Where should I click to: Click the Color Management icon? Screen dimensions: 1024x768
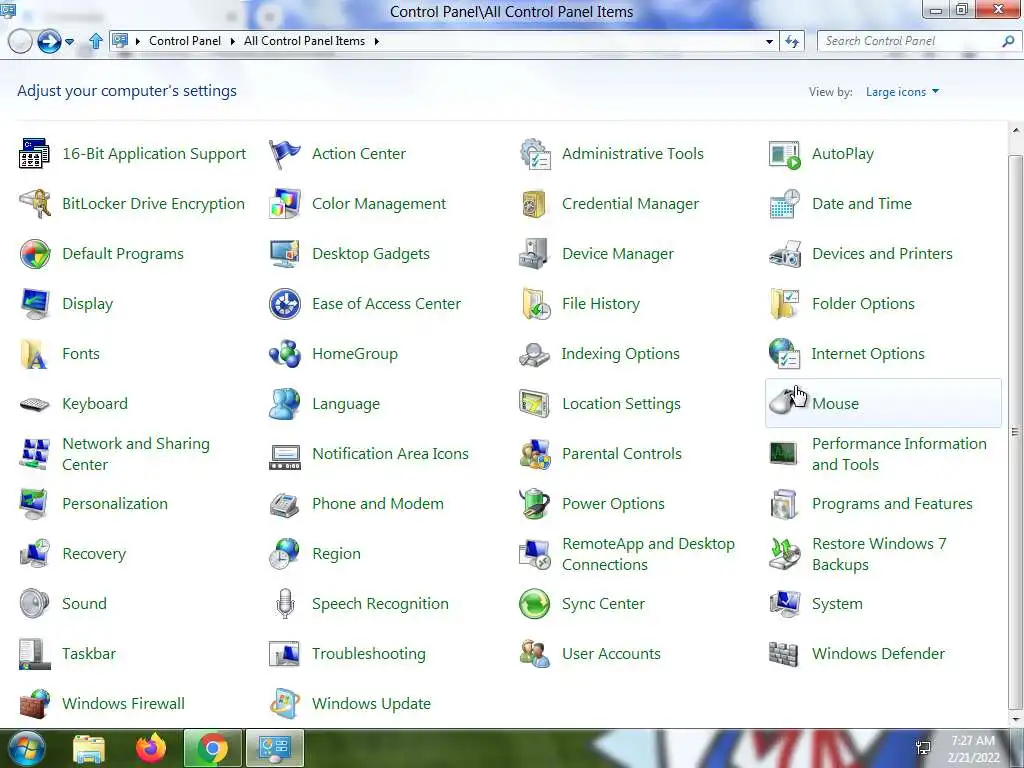(x=285, y=204)
